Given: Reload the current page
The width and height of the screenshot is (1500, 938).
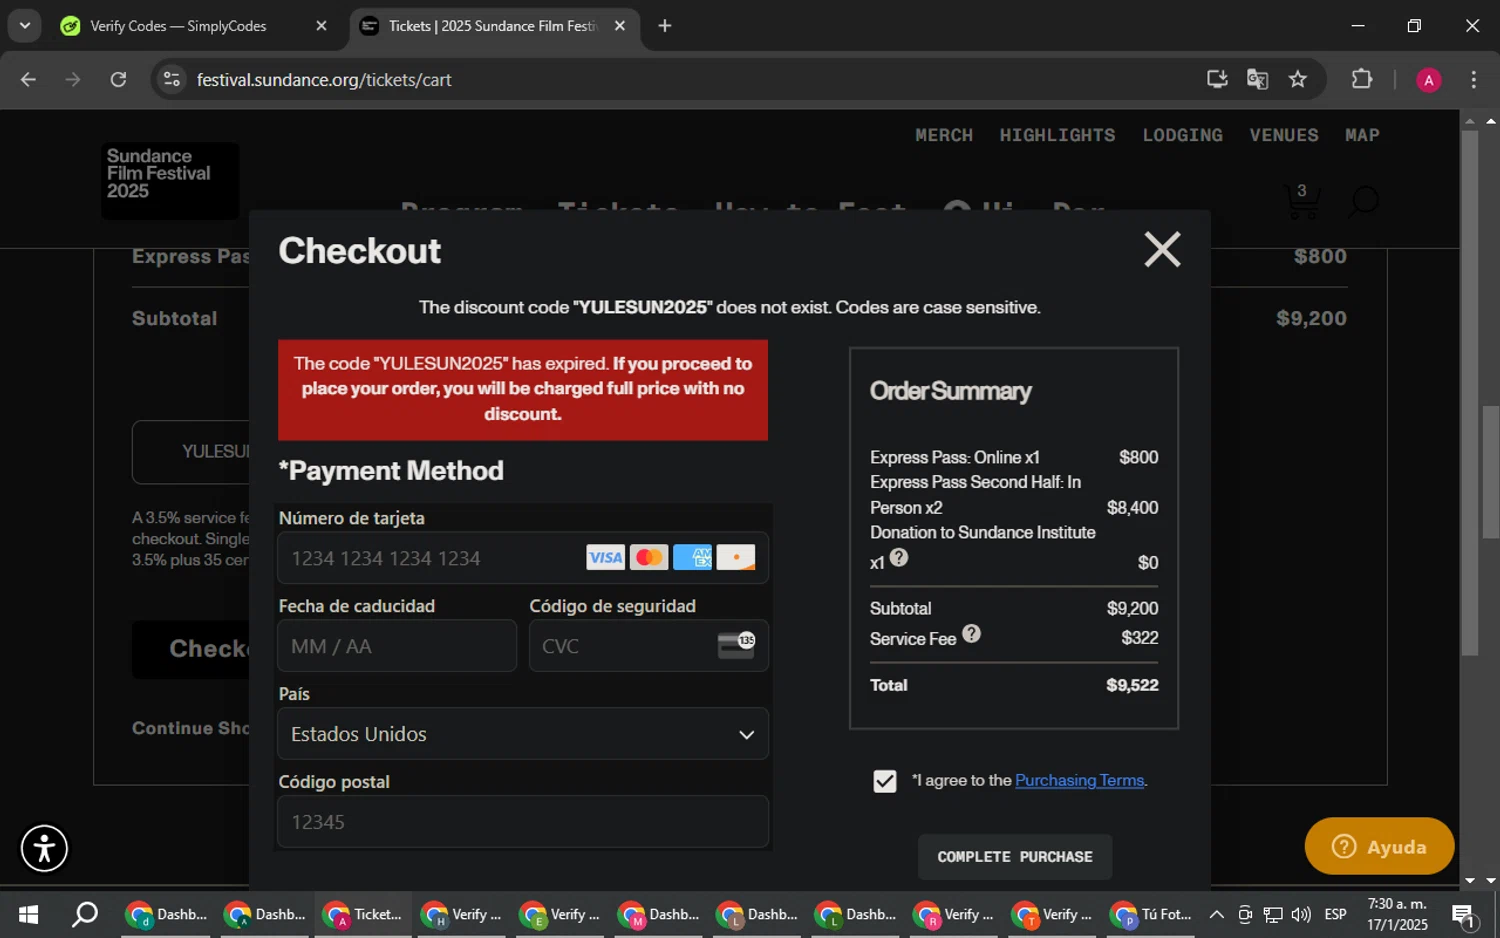Looking at the screenshot, I should [118, 79].
